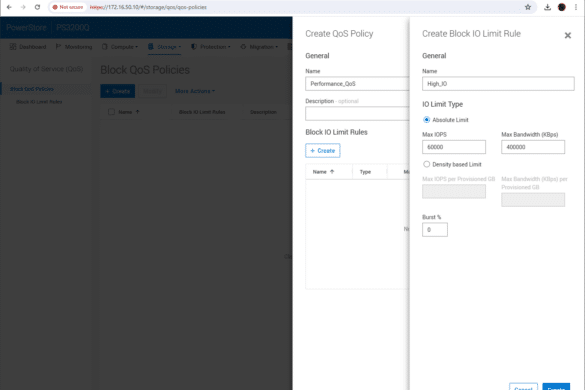
Task: Select the Absolute Limit radio button
Action: click(x=426, y=120)
